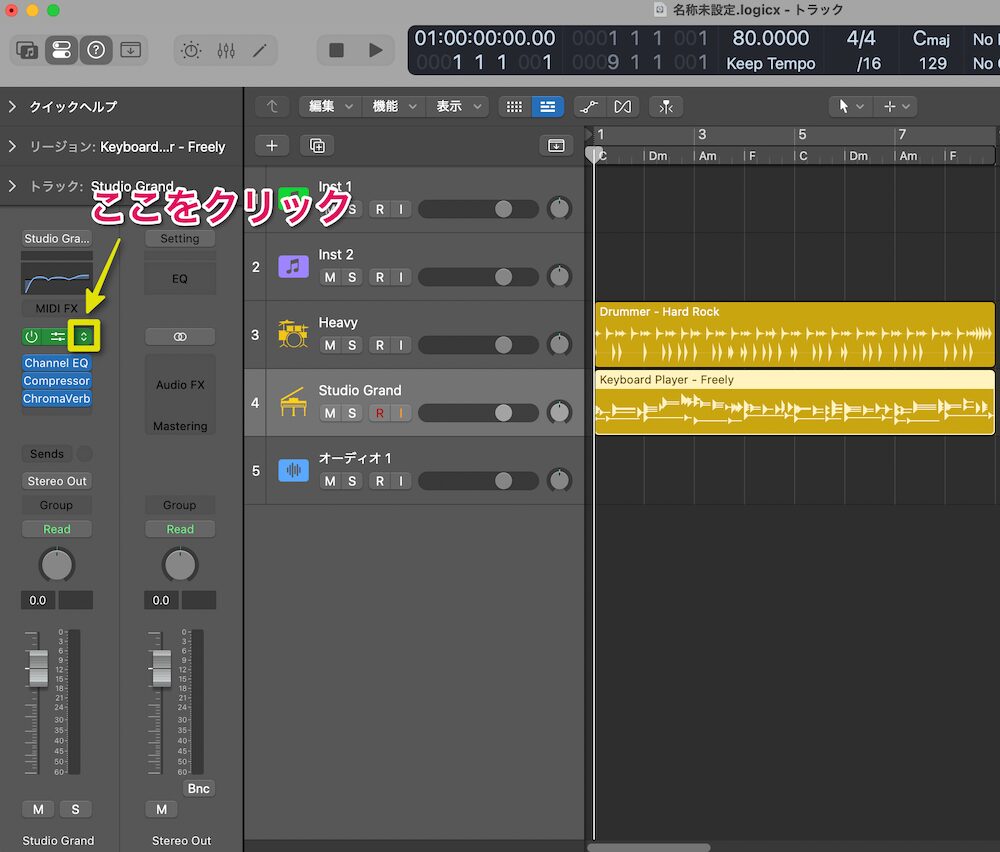Open instrument settings sliders icon in channel strip
This screenshot has width=1000, height=852.
(x=58, y=336)
